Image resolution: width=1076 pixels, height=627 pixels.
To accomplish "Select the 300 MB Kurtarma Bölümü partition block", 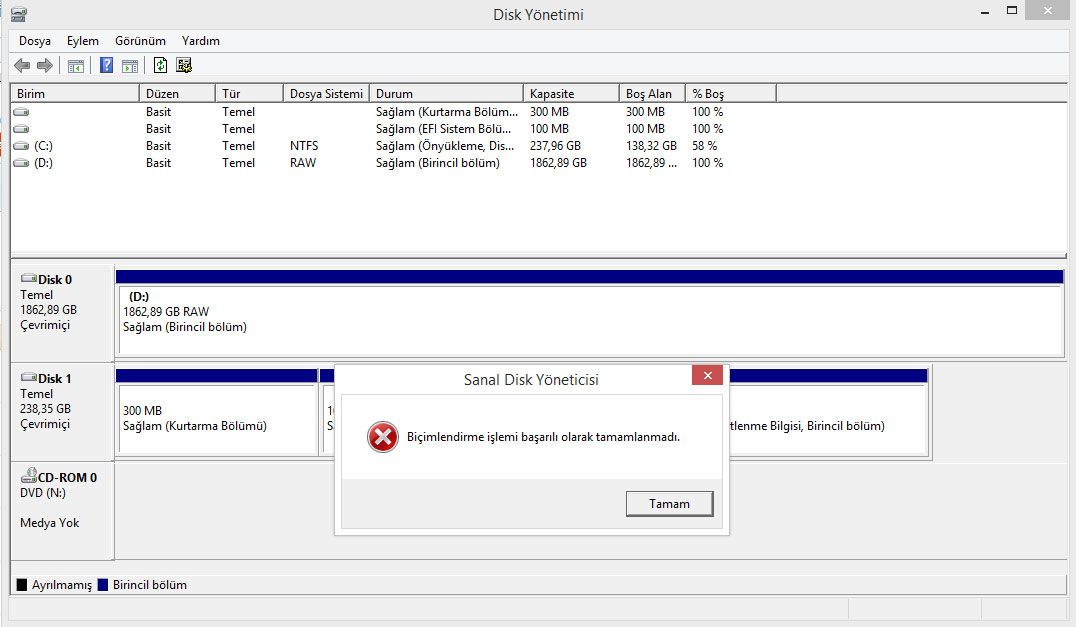I will (217, 412).
